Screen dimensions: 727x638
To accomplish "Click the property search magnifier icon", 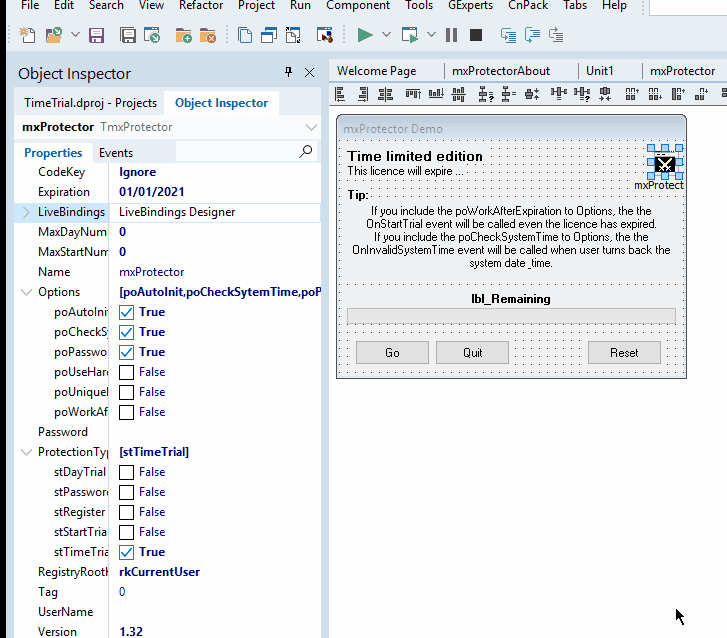I will click(306, 151).
